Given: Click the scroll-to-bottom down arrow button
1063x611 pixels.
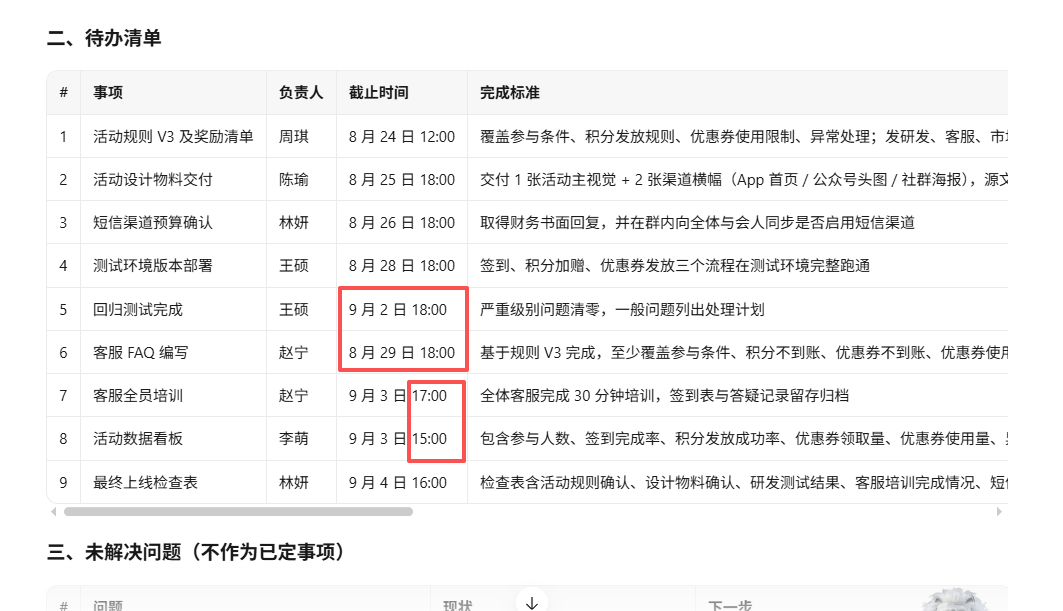Looking at the screenshot, I should 532,602.
